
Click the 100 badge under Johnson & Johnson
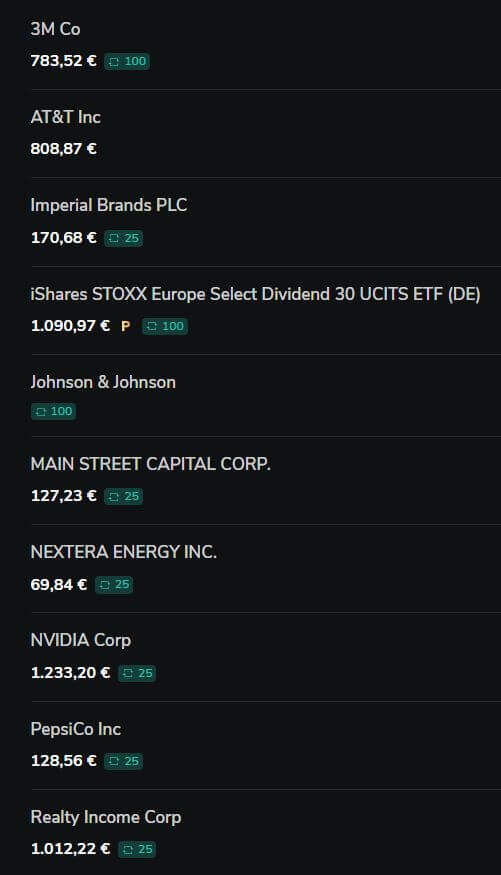[x=54, y=412]
